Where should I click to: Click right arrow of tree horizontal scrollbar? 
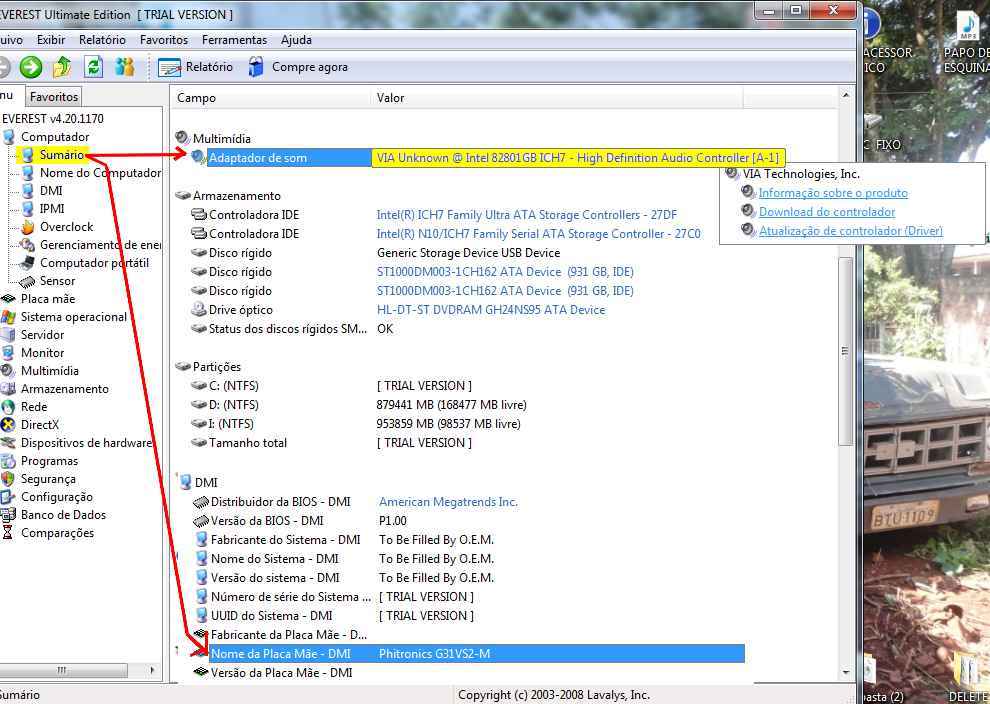[x=152, y=670]
